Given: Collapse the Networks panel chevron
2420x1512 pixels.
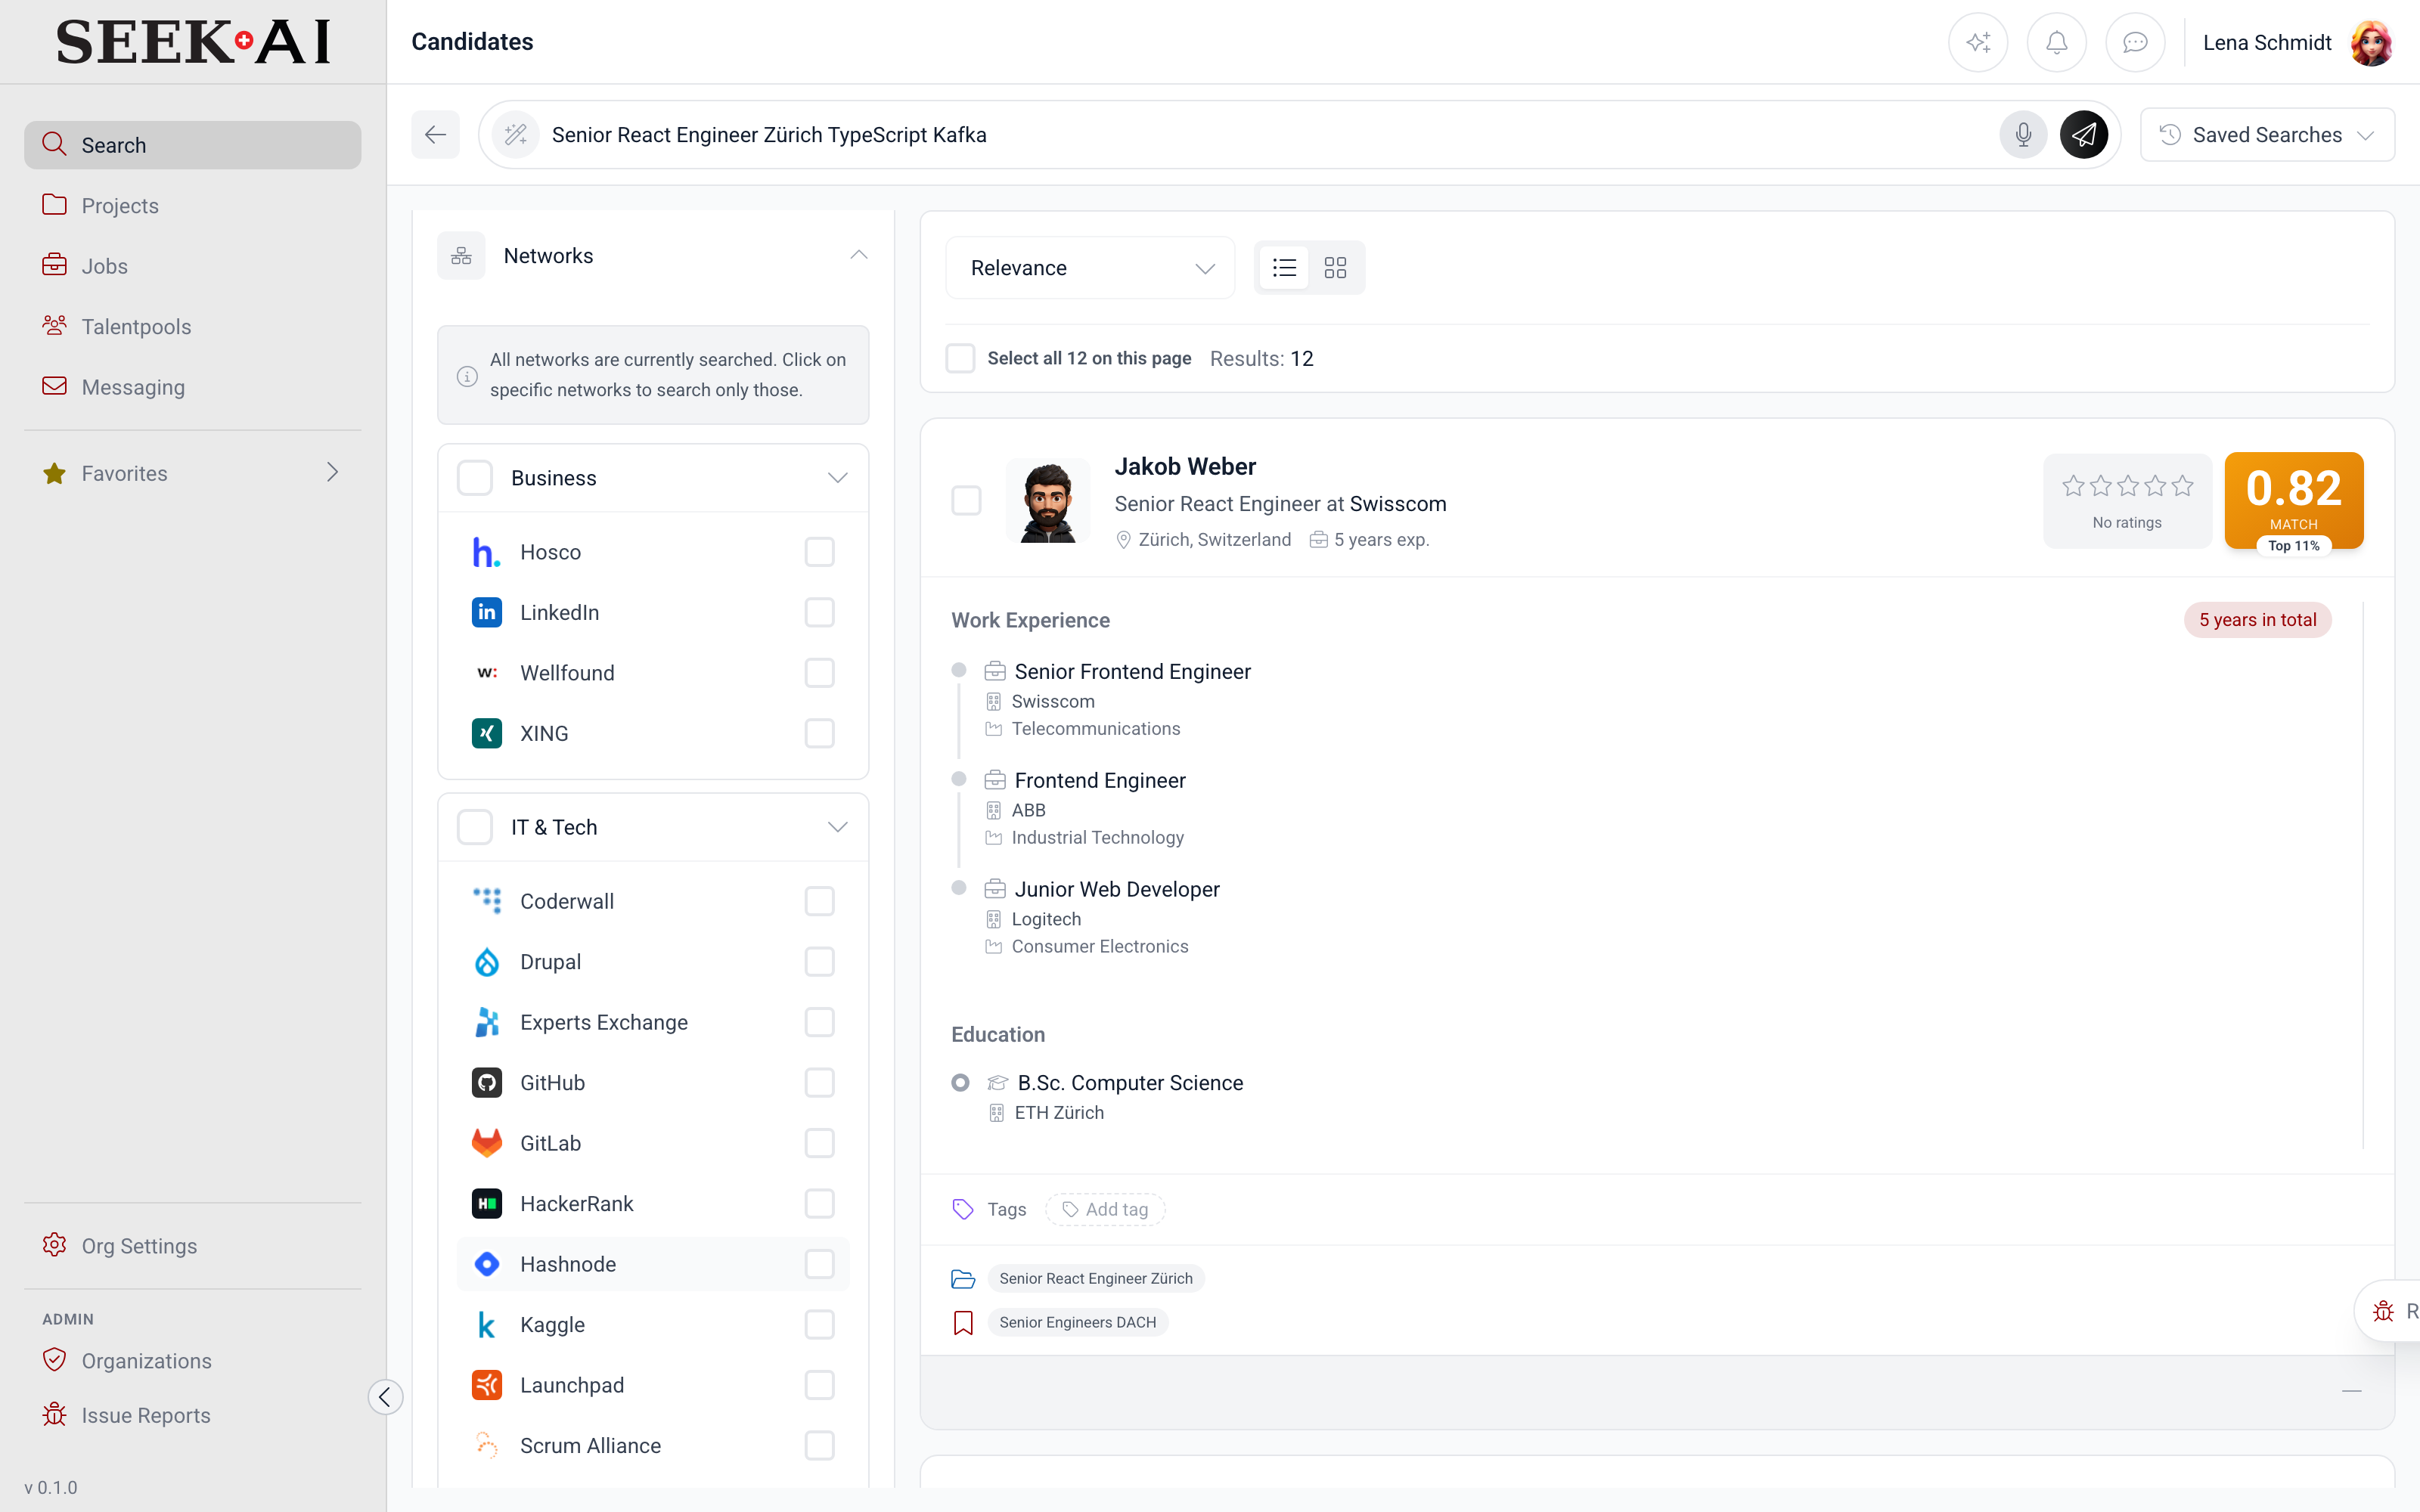Looking at the screenshot, I should coord(859,256).
